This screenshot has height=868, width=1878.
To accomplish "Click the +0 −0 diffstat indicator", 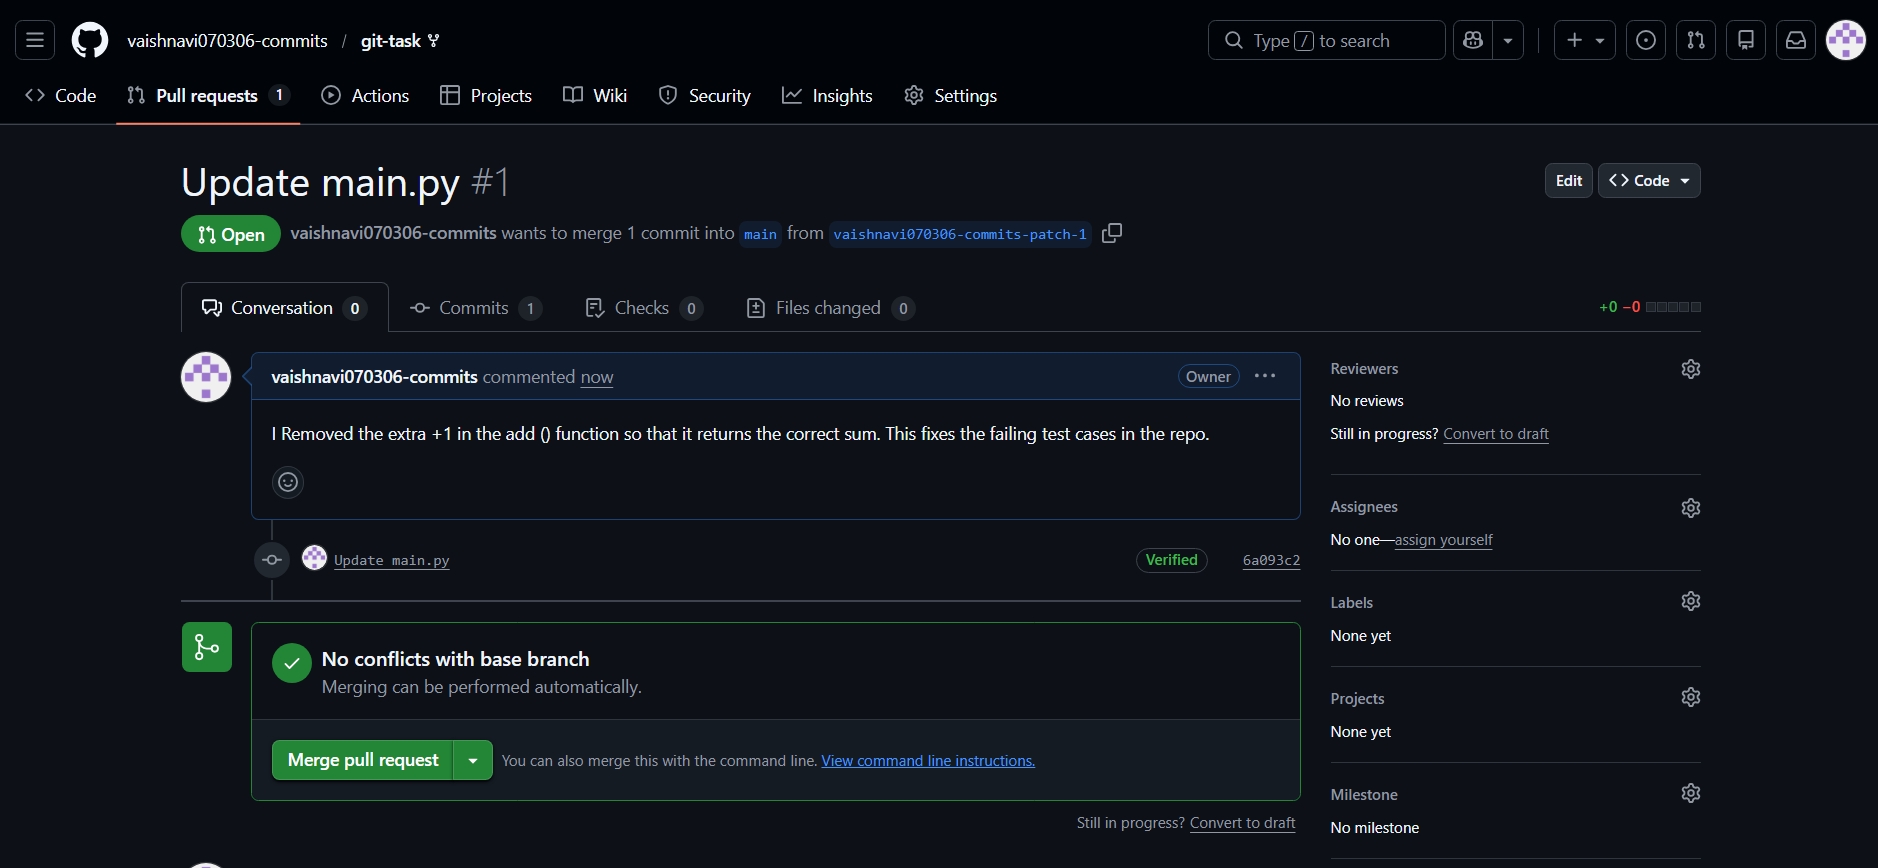I will coord(1650,307).
